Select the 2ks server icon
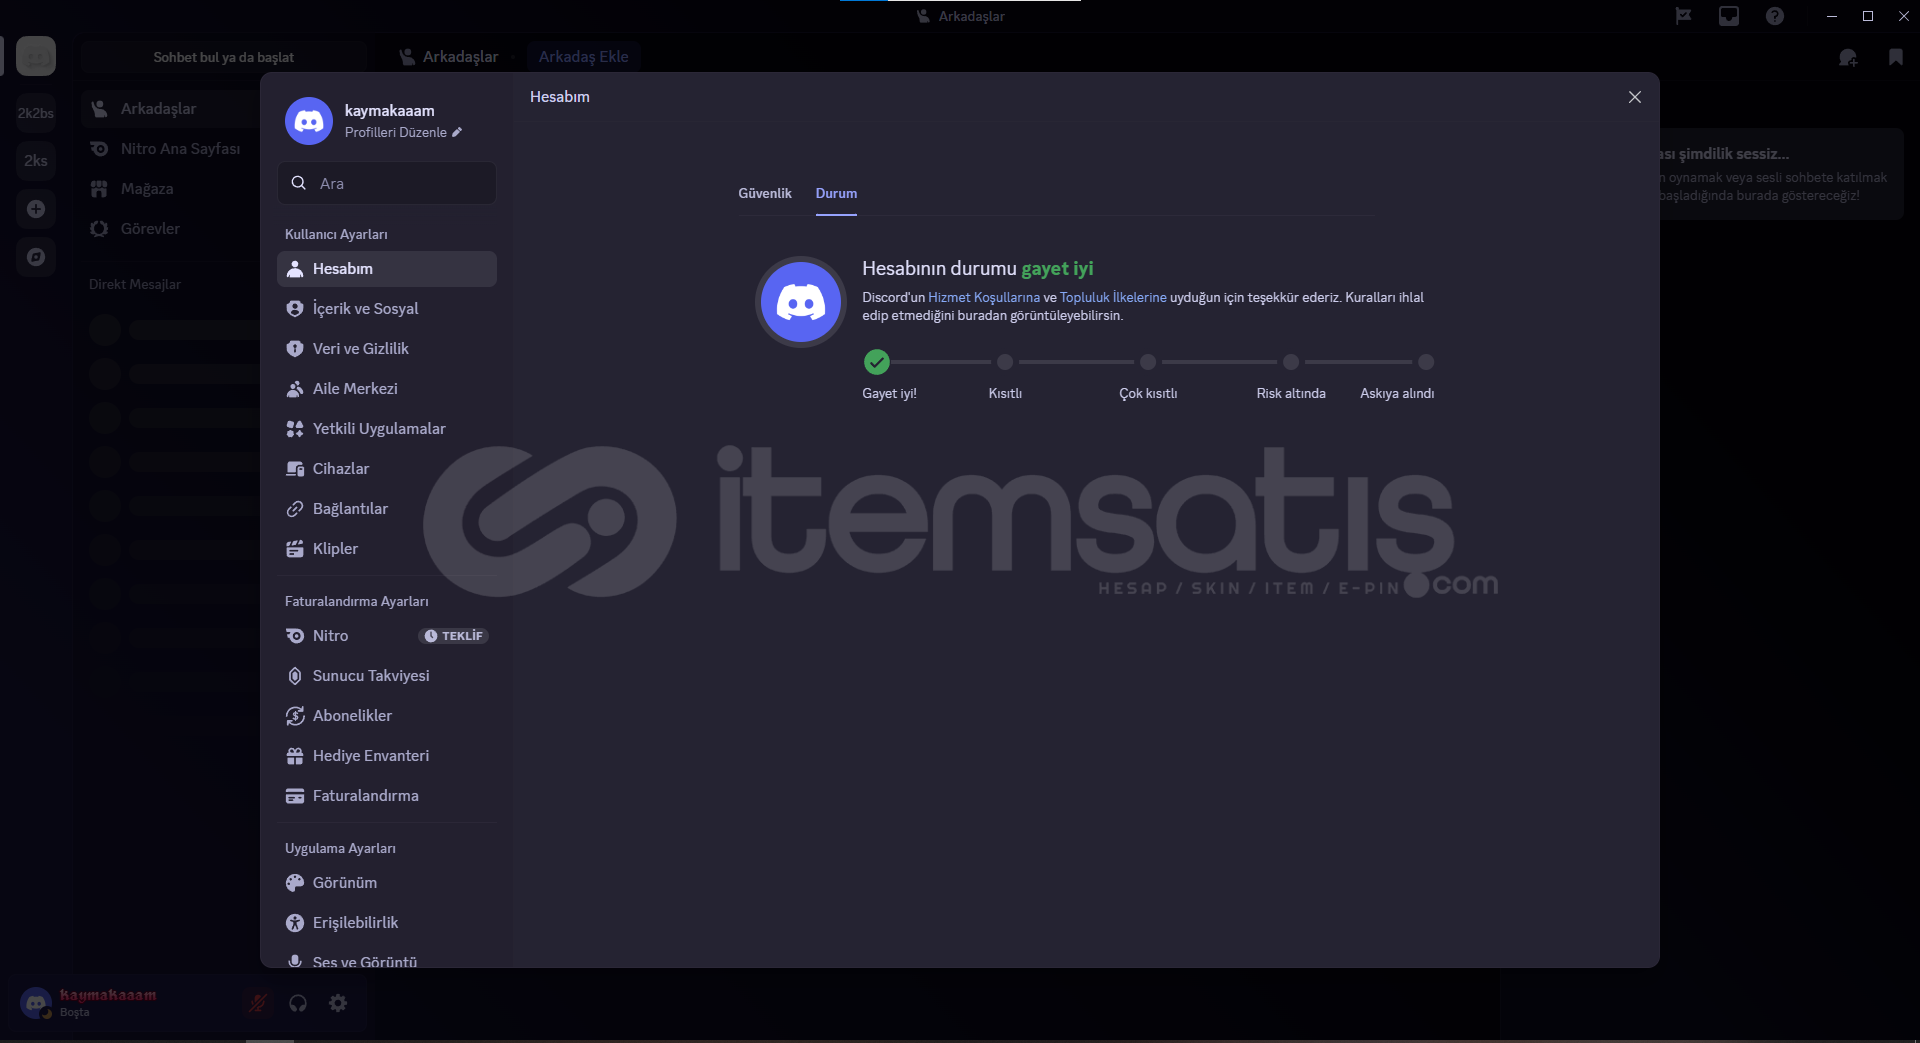 (x=36, y=161)
